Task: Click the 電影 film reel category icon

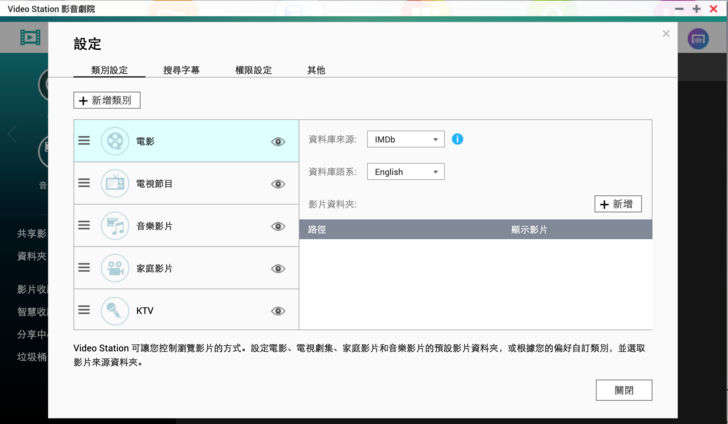Action: pyautogui.click(x=115, y=141)
